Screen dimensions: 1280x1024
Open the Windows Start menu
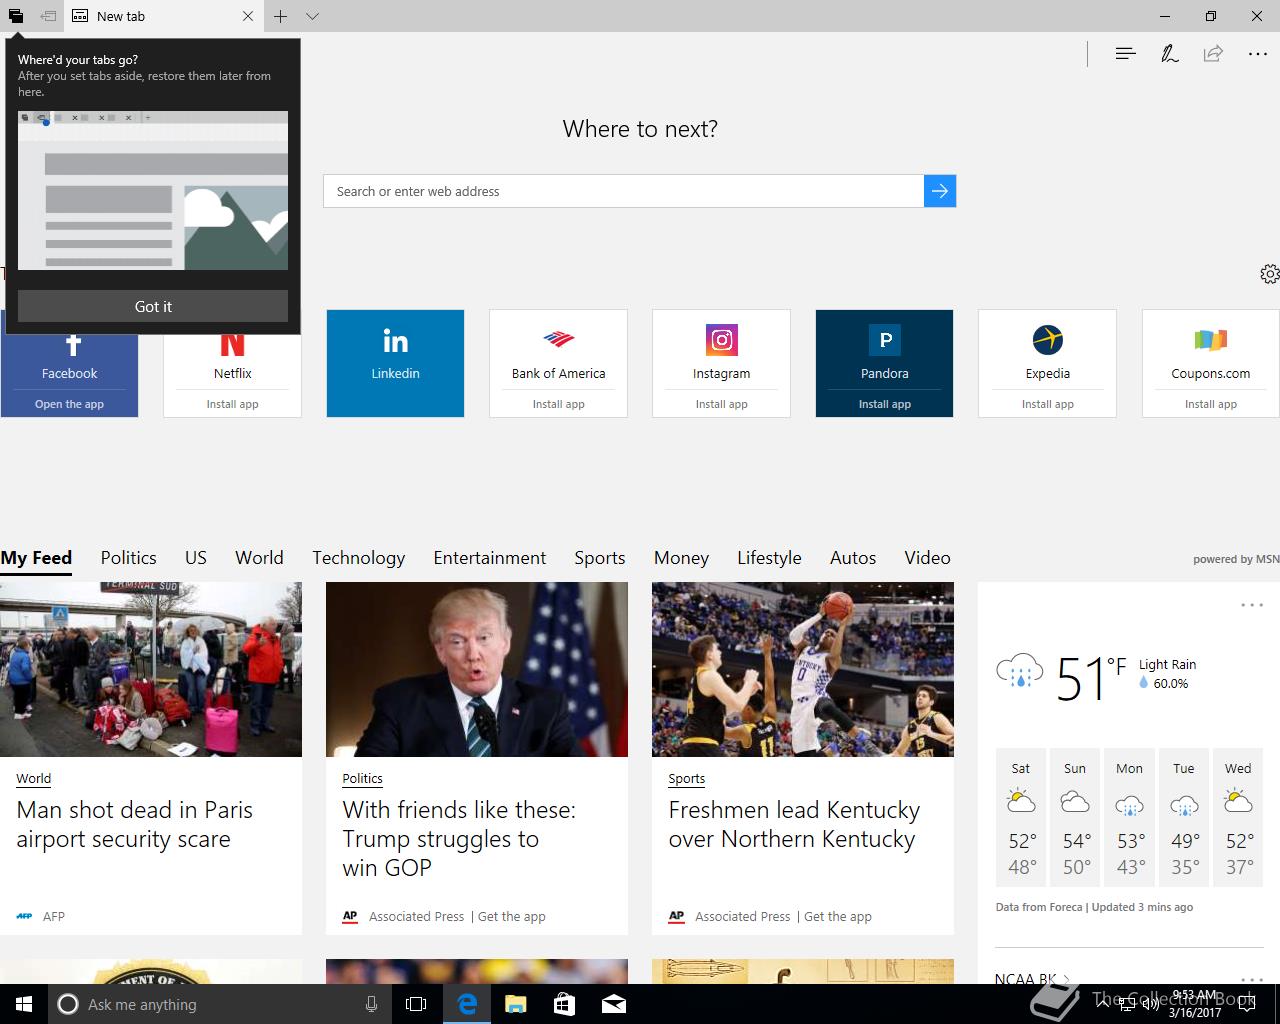(x=24, y=1004)
